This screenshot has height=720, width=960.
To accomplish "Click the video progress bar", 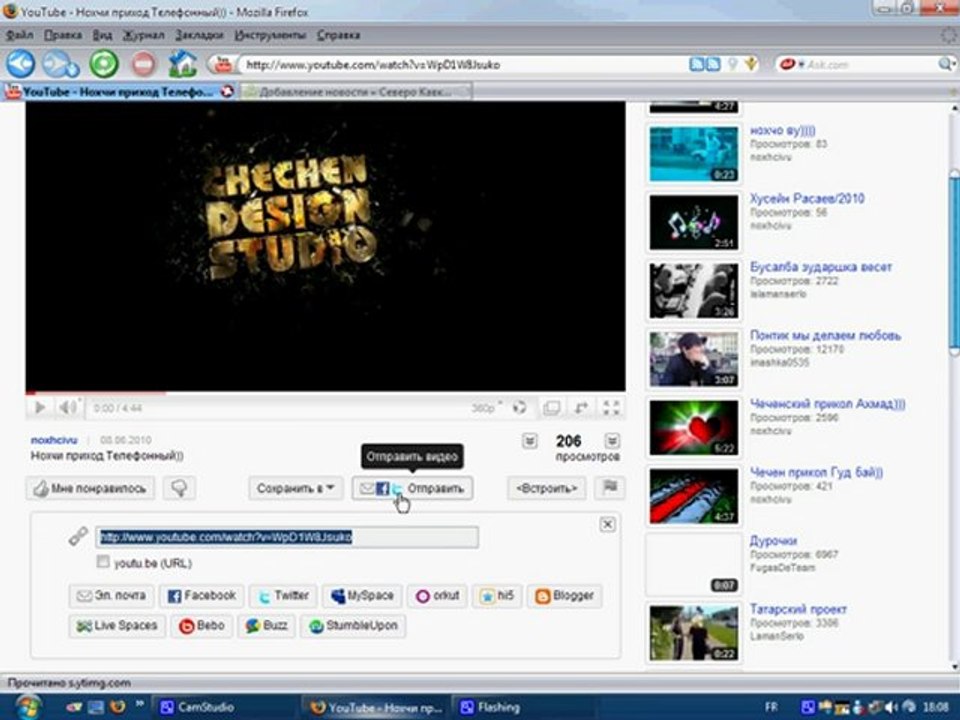I will tap(325, 392).
